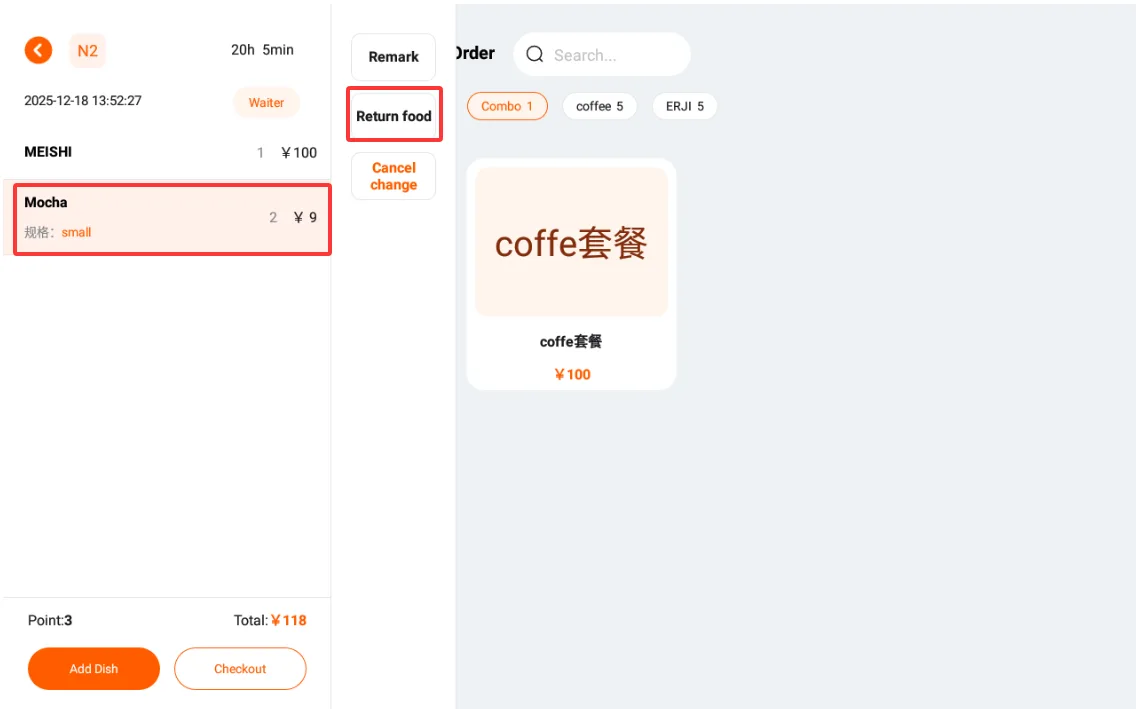The height and width of the screenshot is (709, 1136).
Task: Choose Return food
Action: [x=393, y=116]
